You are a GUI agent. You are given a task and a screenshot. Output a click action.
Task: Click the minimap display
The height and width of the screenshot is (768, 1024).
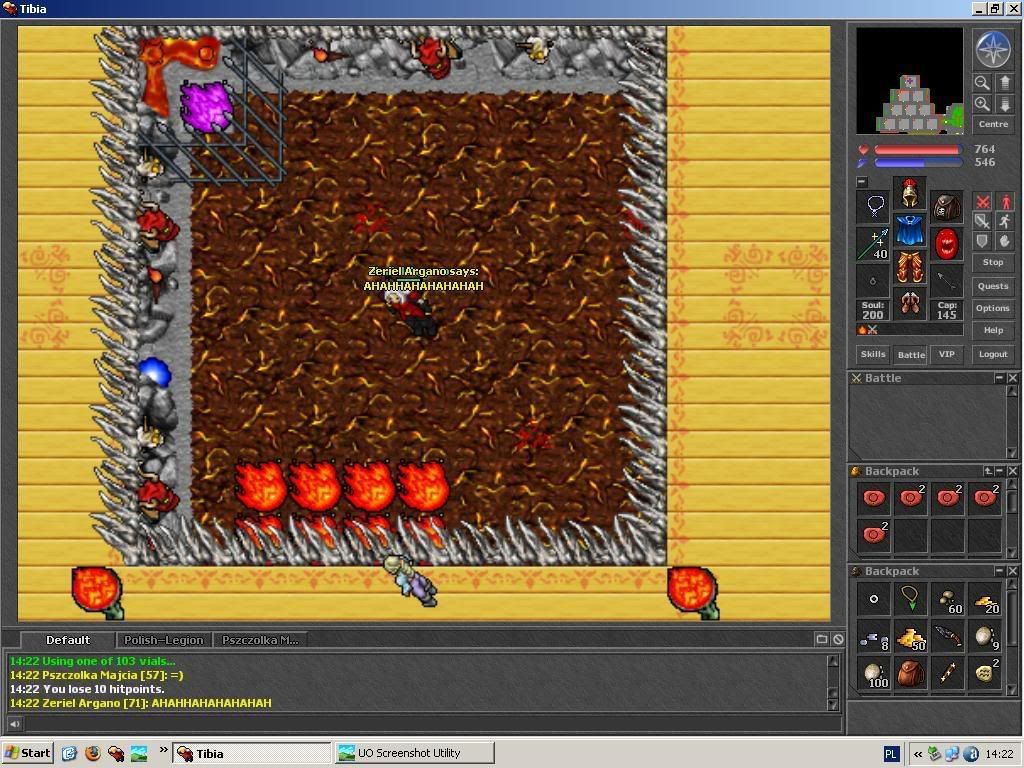point(910,81)
